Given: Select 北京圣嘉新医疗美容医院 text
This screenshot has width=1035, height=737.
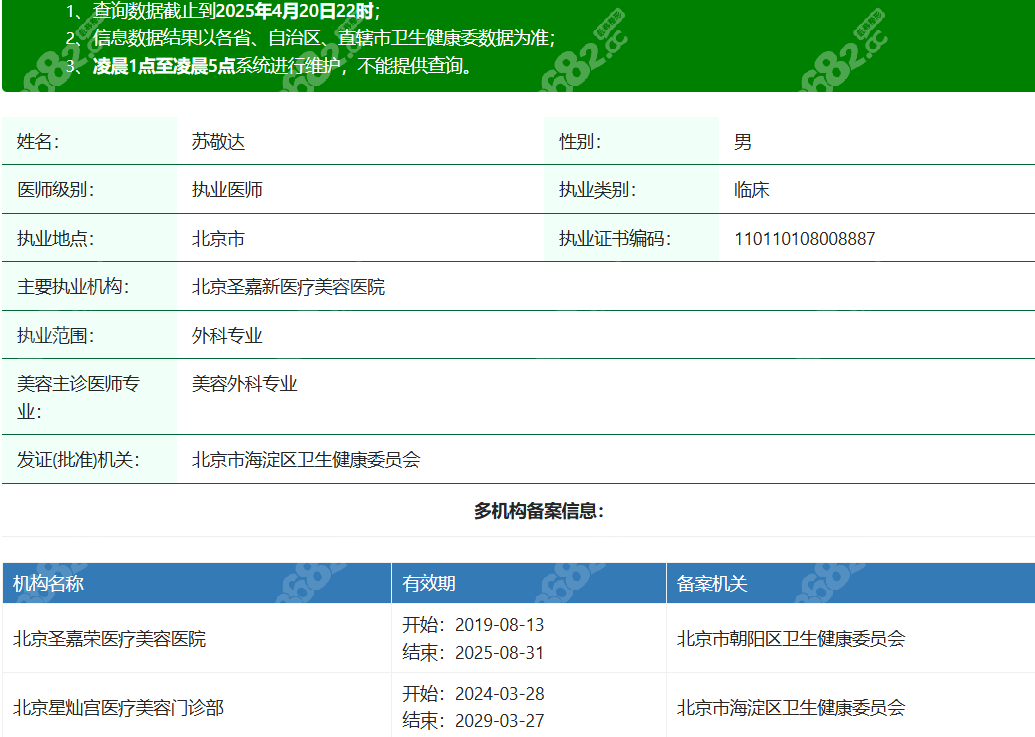Looking at the screenshot, I should click(x=288, y=287).
